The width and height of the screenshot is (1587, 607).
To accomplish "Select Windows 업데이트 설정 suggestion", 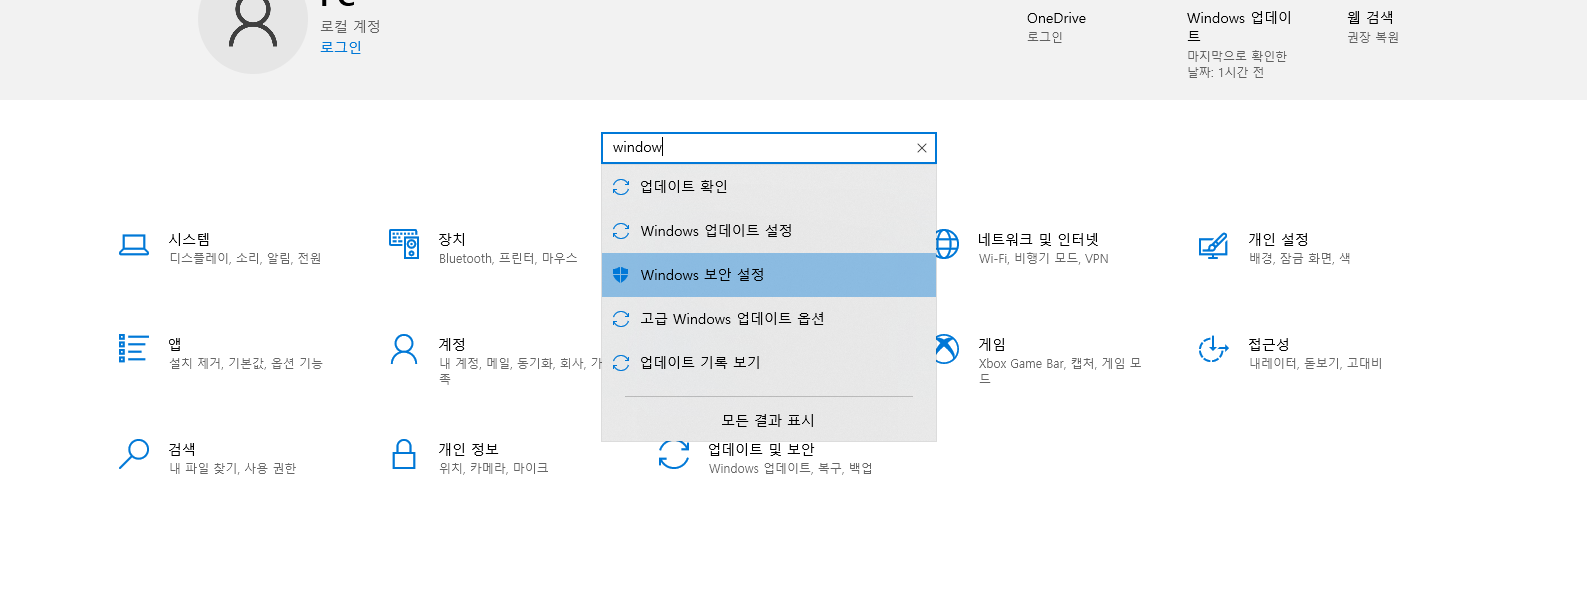I will [769, 231].
